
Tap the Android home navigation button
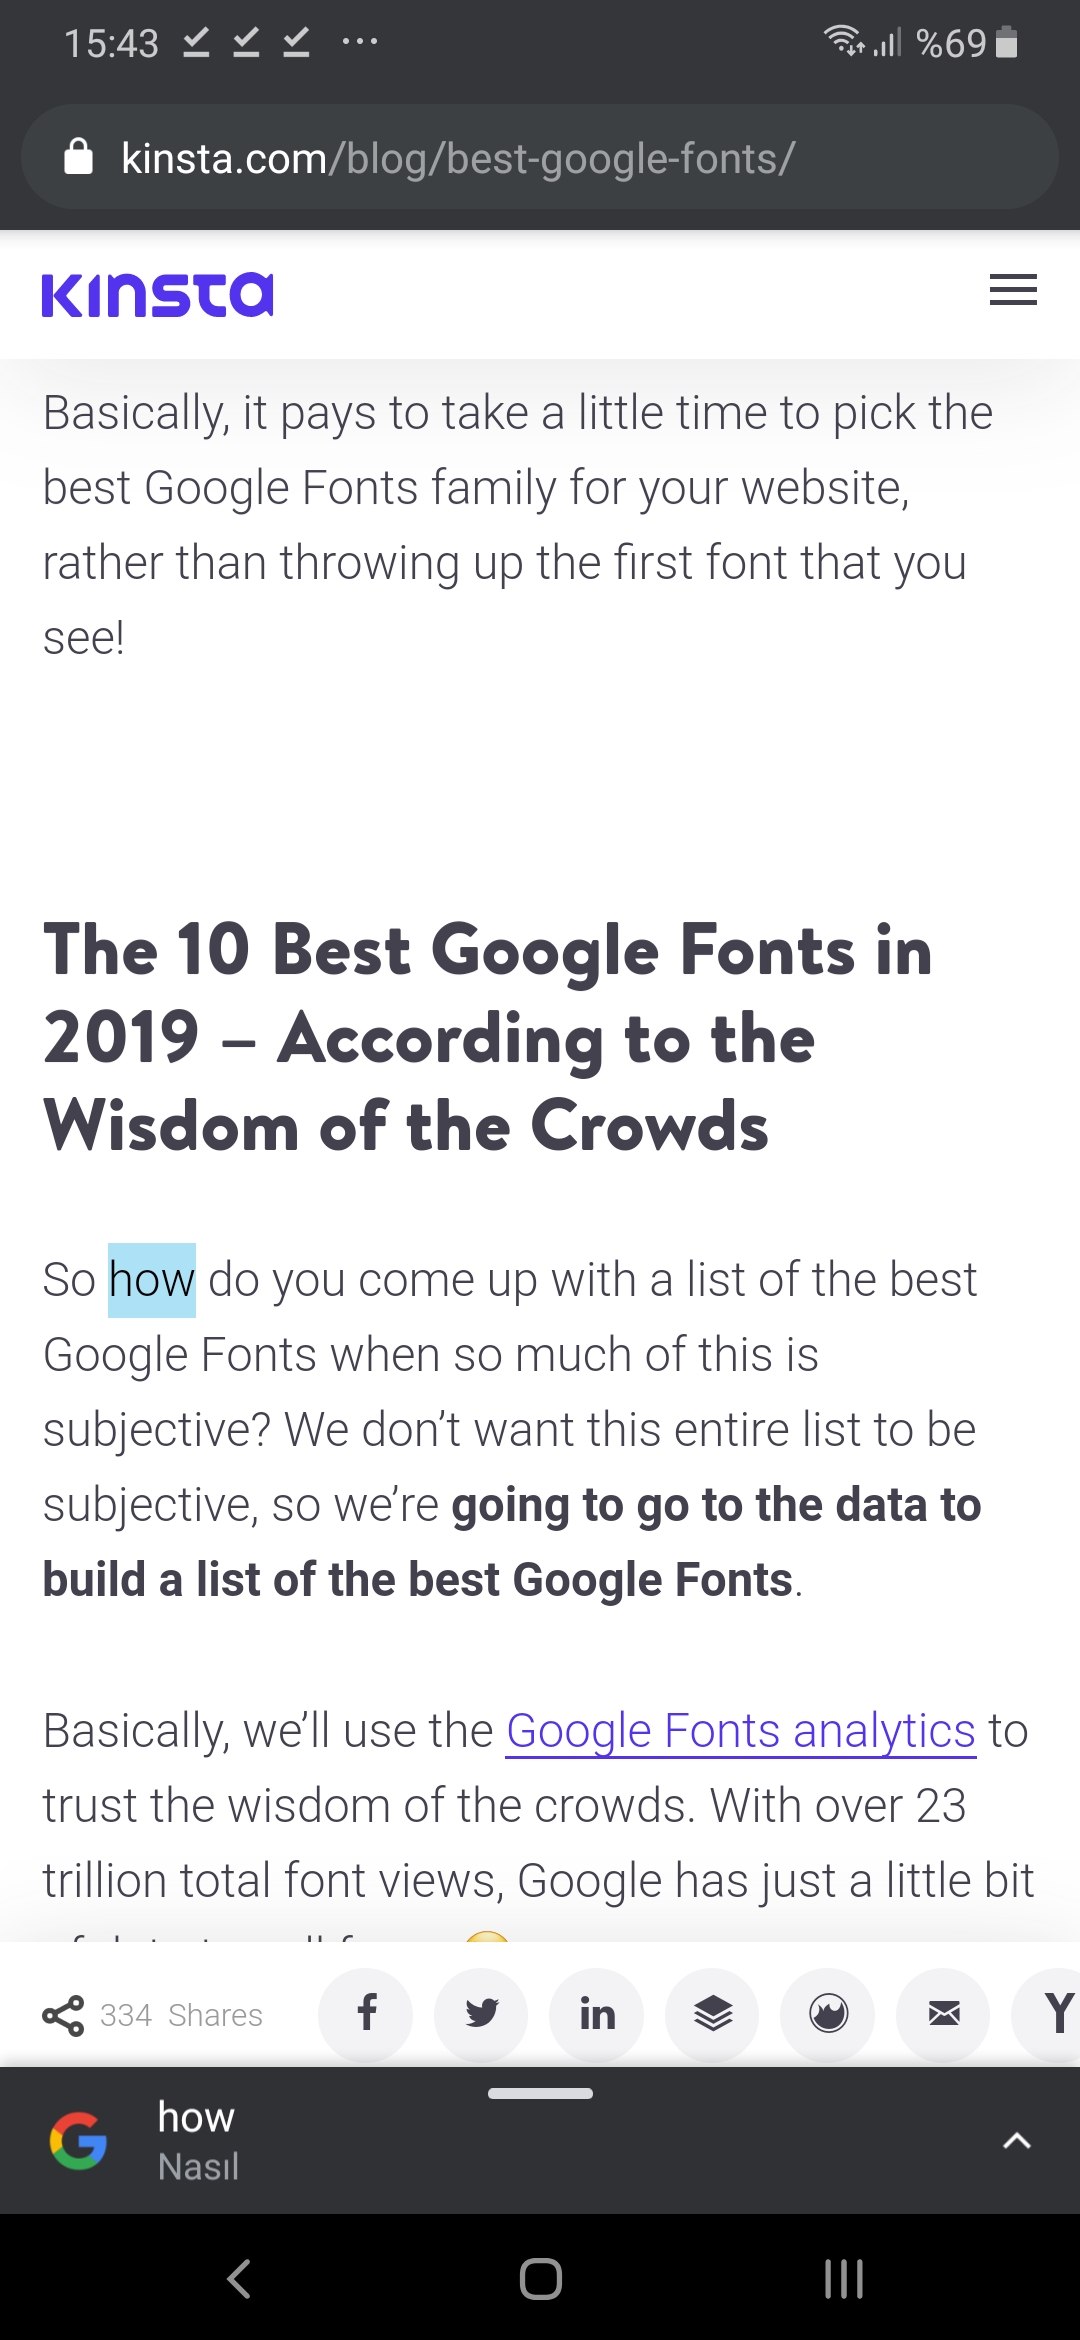(x=541, y=2279)
